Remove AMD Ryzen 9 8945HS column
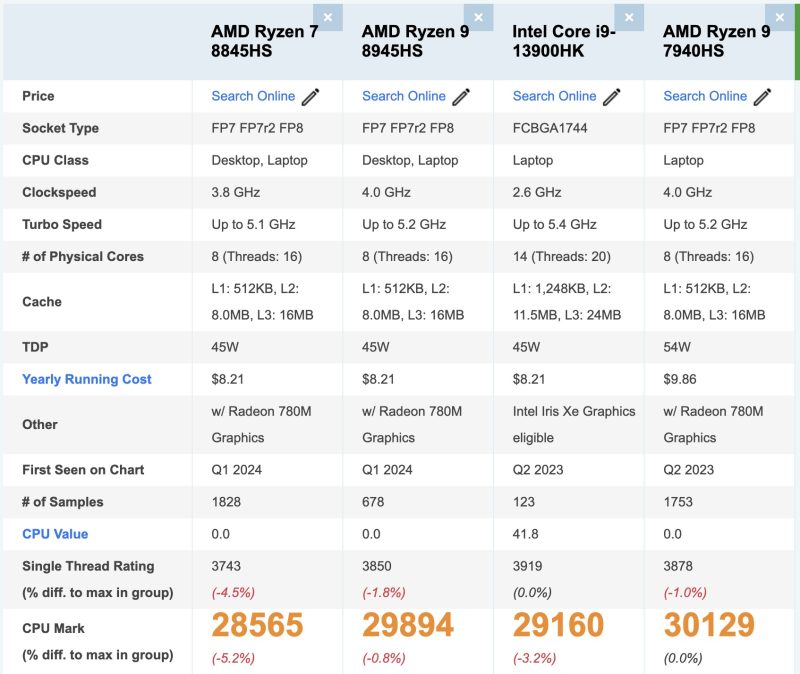 pos(478,17)
